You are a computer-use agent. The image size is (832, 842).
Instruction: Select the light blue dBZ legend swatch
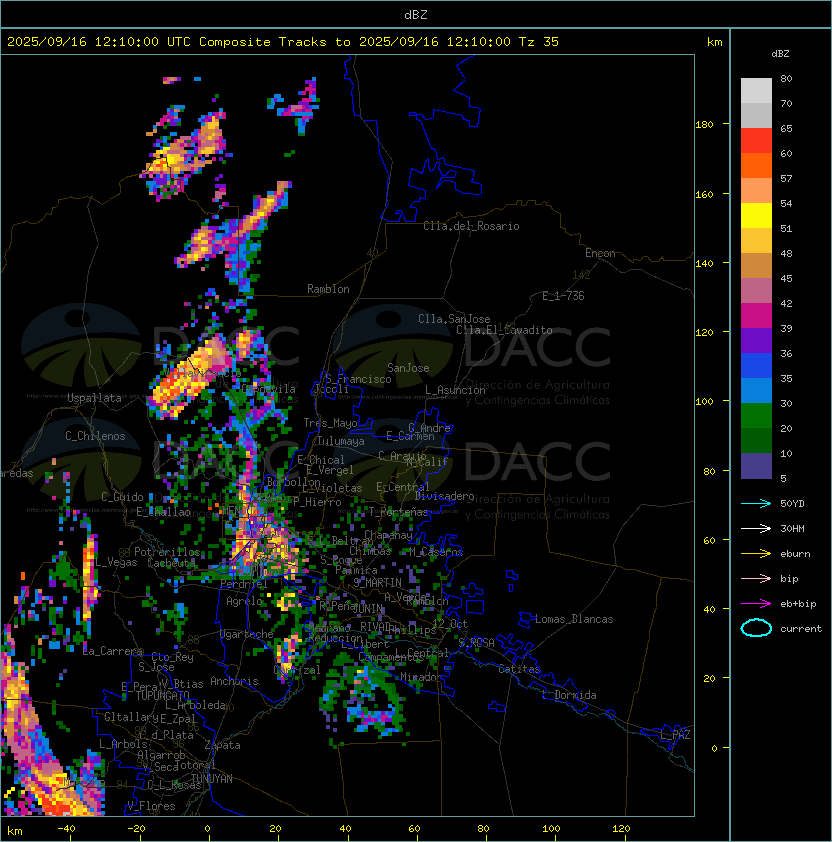(x=756, y=390)
